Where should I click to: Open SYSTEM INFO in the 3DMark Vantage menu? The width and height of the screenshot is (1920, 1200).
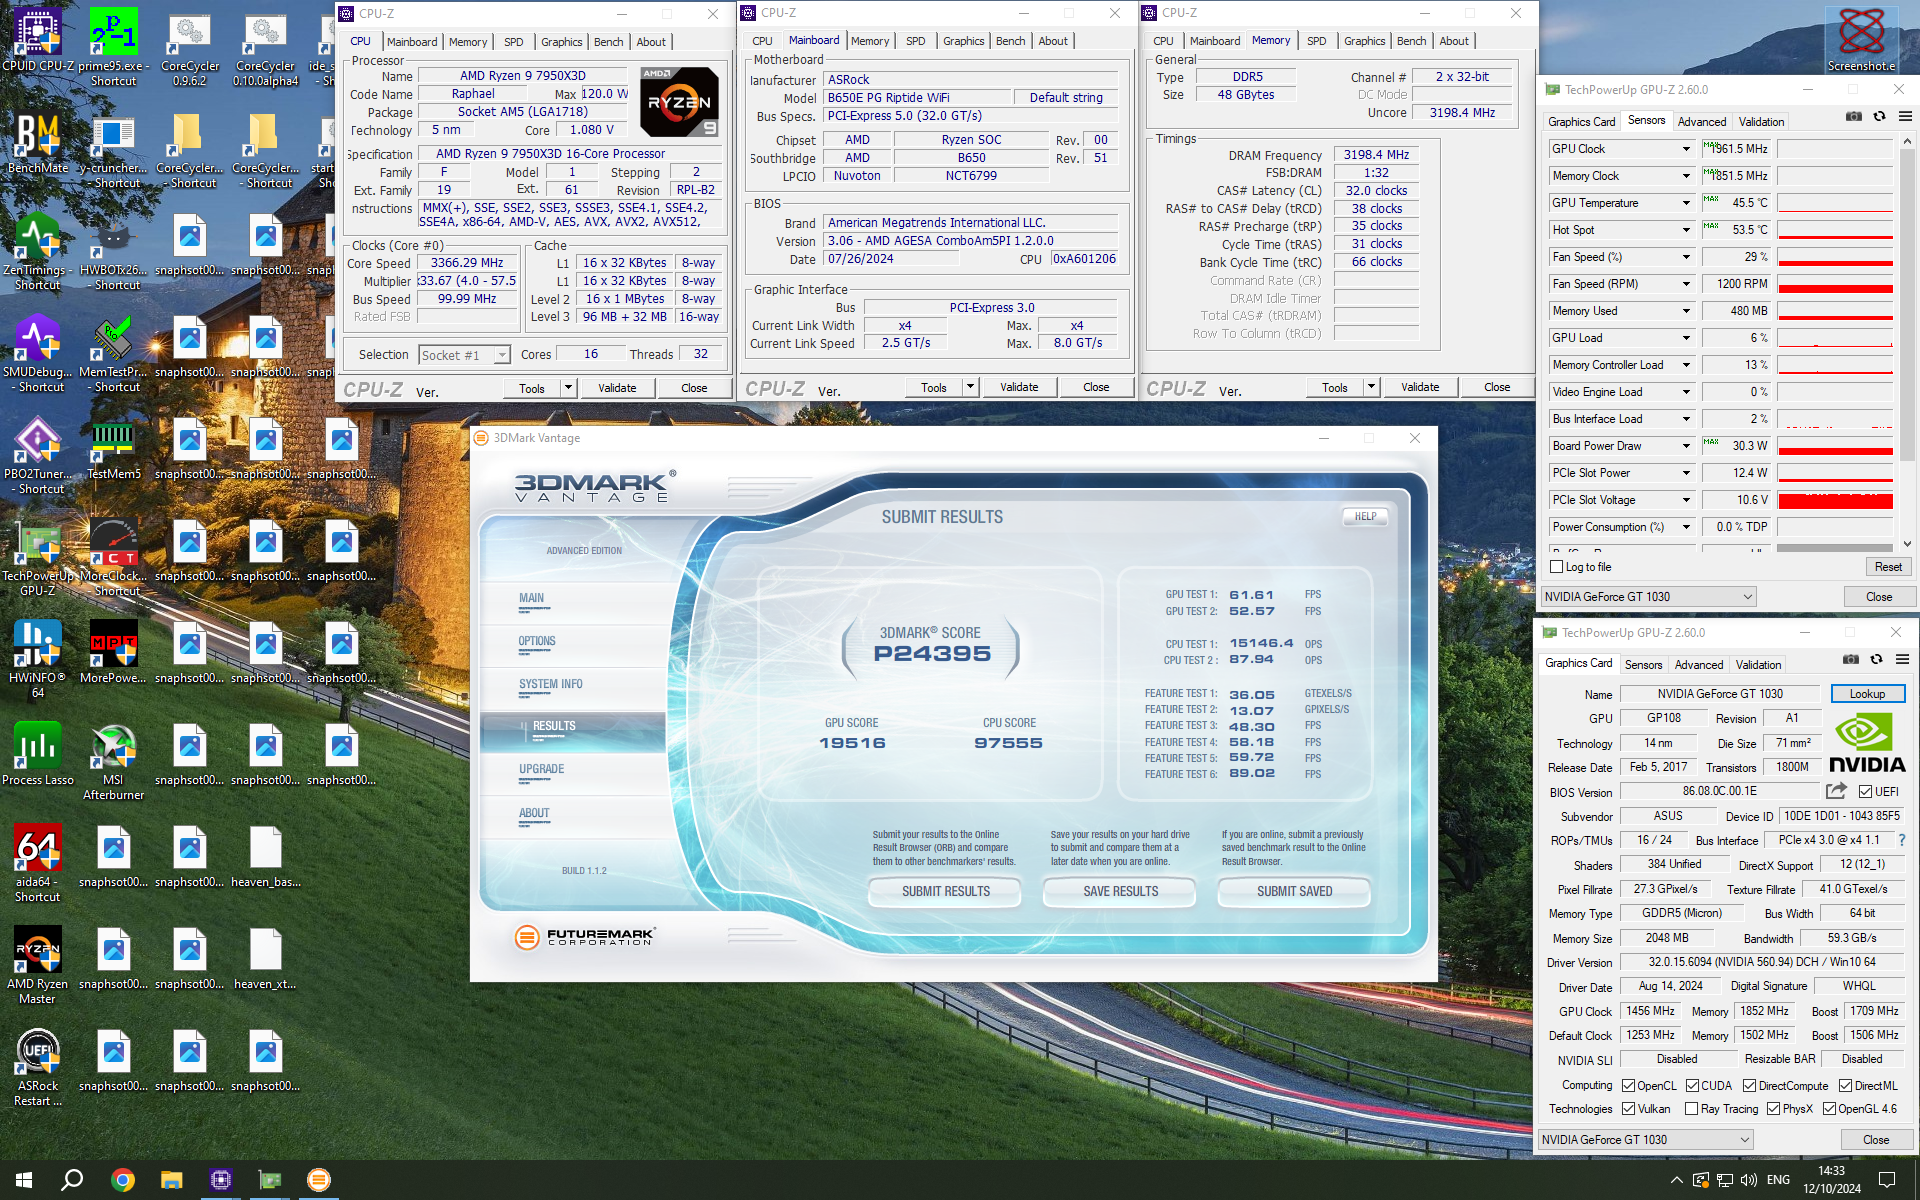(x=551, y=684)
